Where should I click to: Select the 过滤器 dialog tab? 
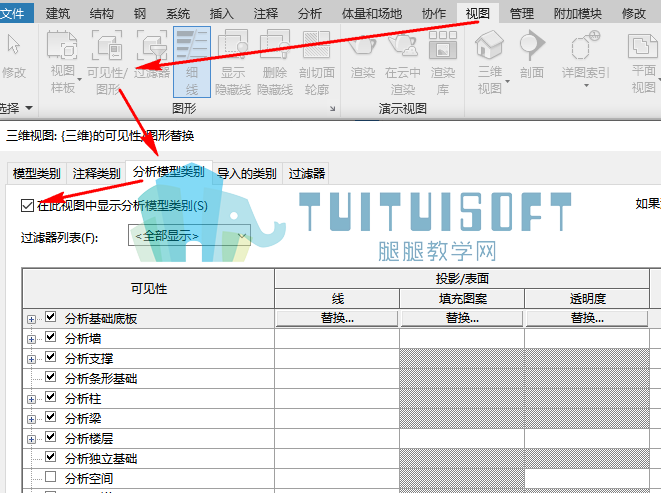(307, 173)
